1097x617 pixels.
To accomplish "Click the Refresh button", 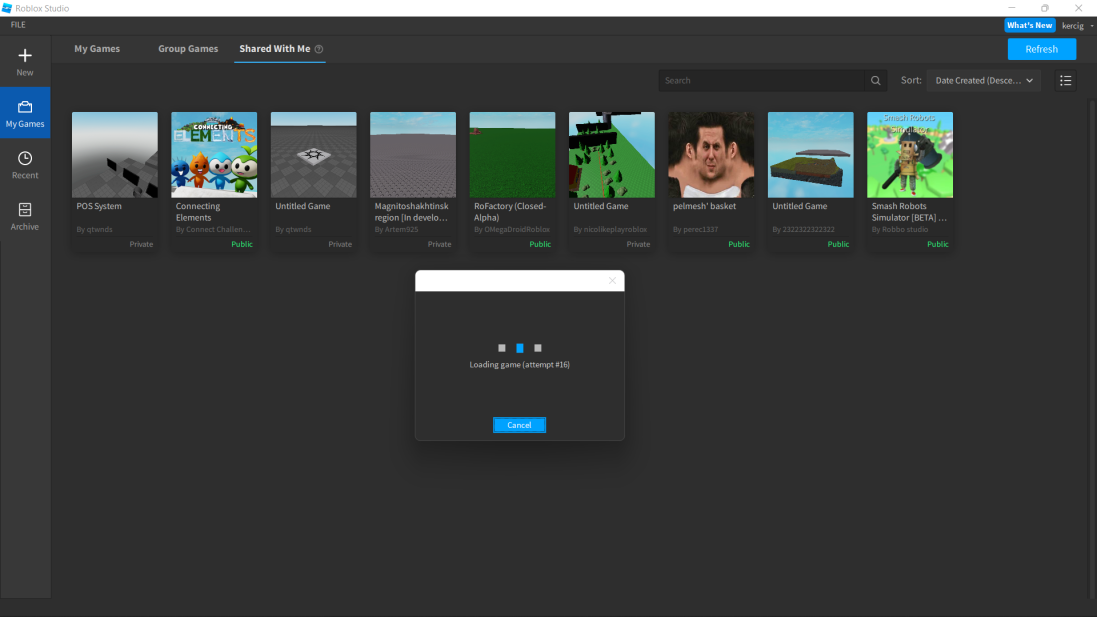I will [1041, 48].
